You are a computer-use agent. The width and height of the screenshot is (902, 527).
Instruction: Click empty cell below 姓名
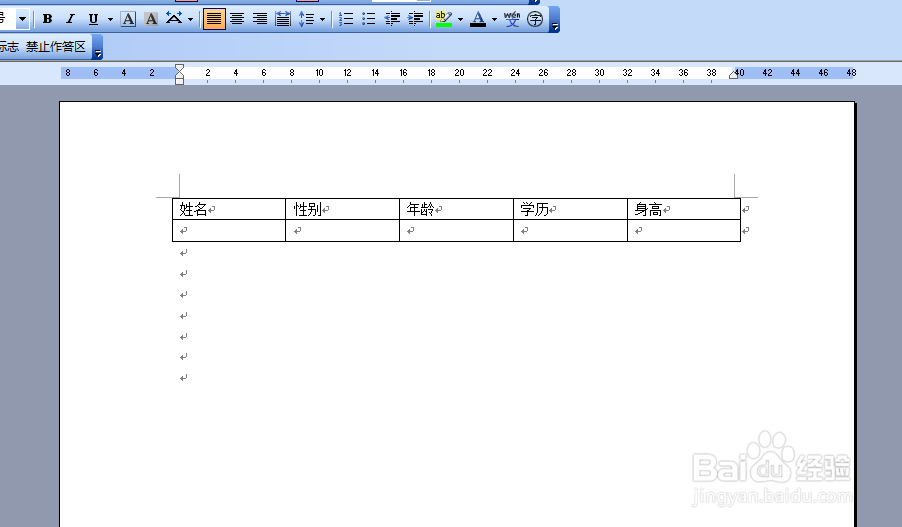click(229, 230)
